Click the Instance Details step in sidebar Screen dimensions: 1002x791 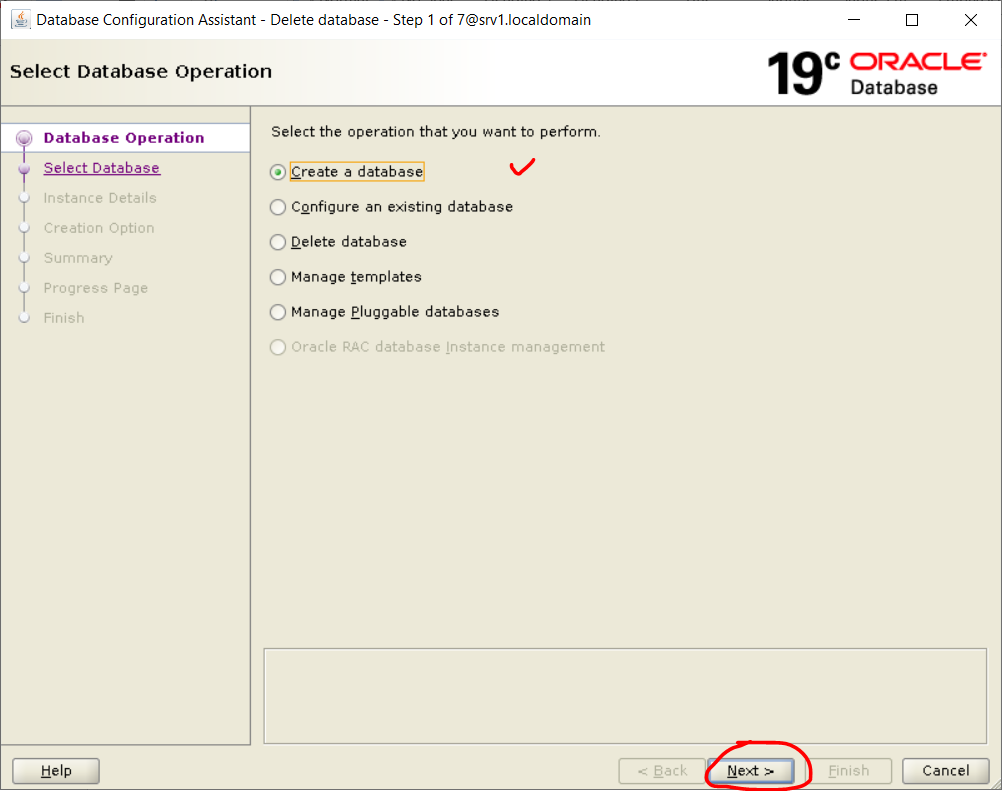[100, 198]
